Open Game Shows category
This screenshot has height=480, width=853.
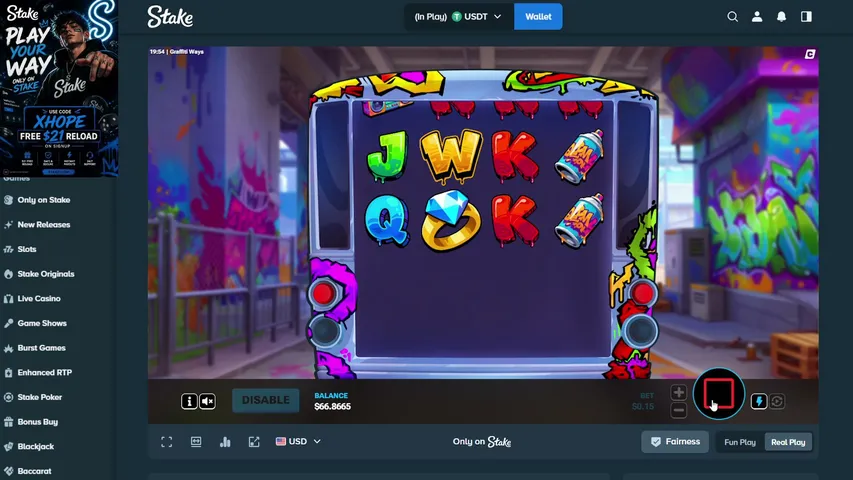(x=42, y=323)
